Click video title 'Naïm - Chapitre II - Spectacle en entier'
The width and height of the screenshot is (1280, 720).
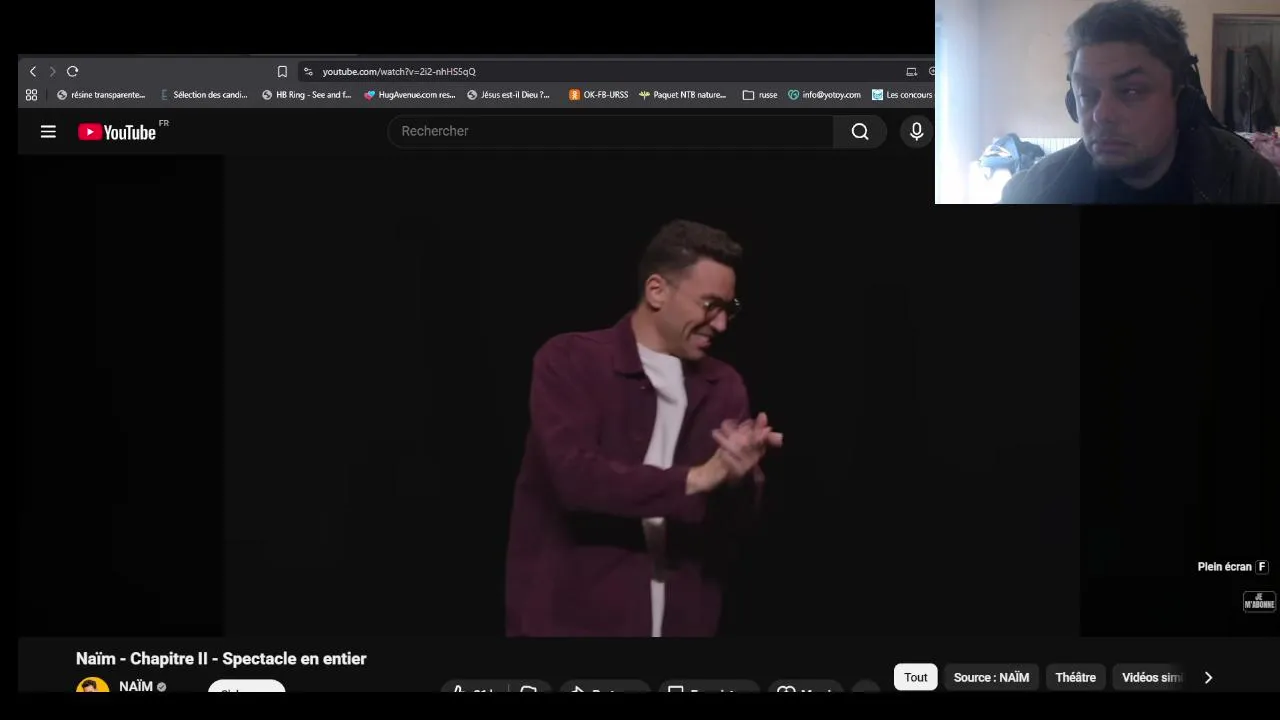point(221,658)
